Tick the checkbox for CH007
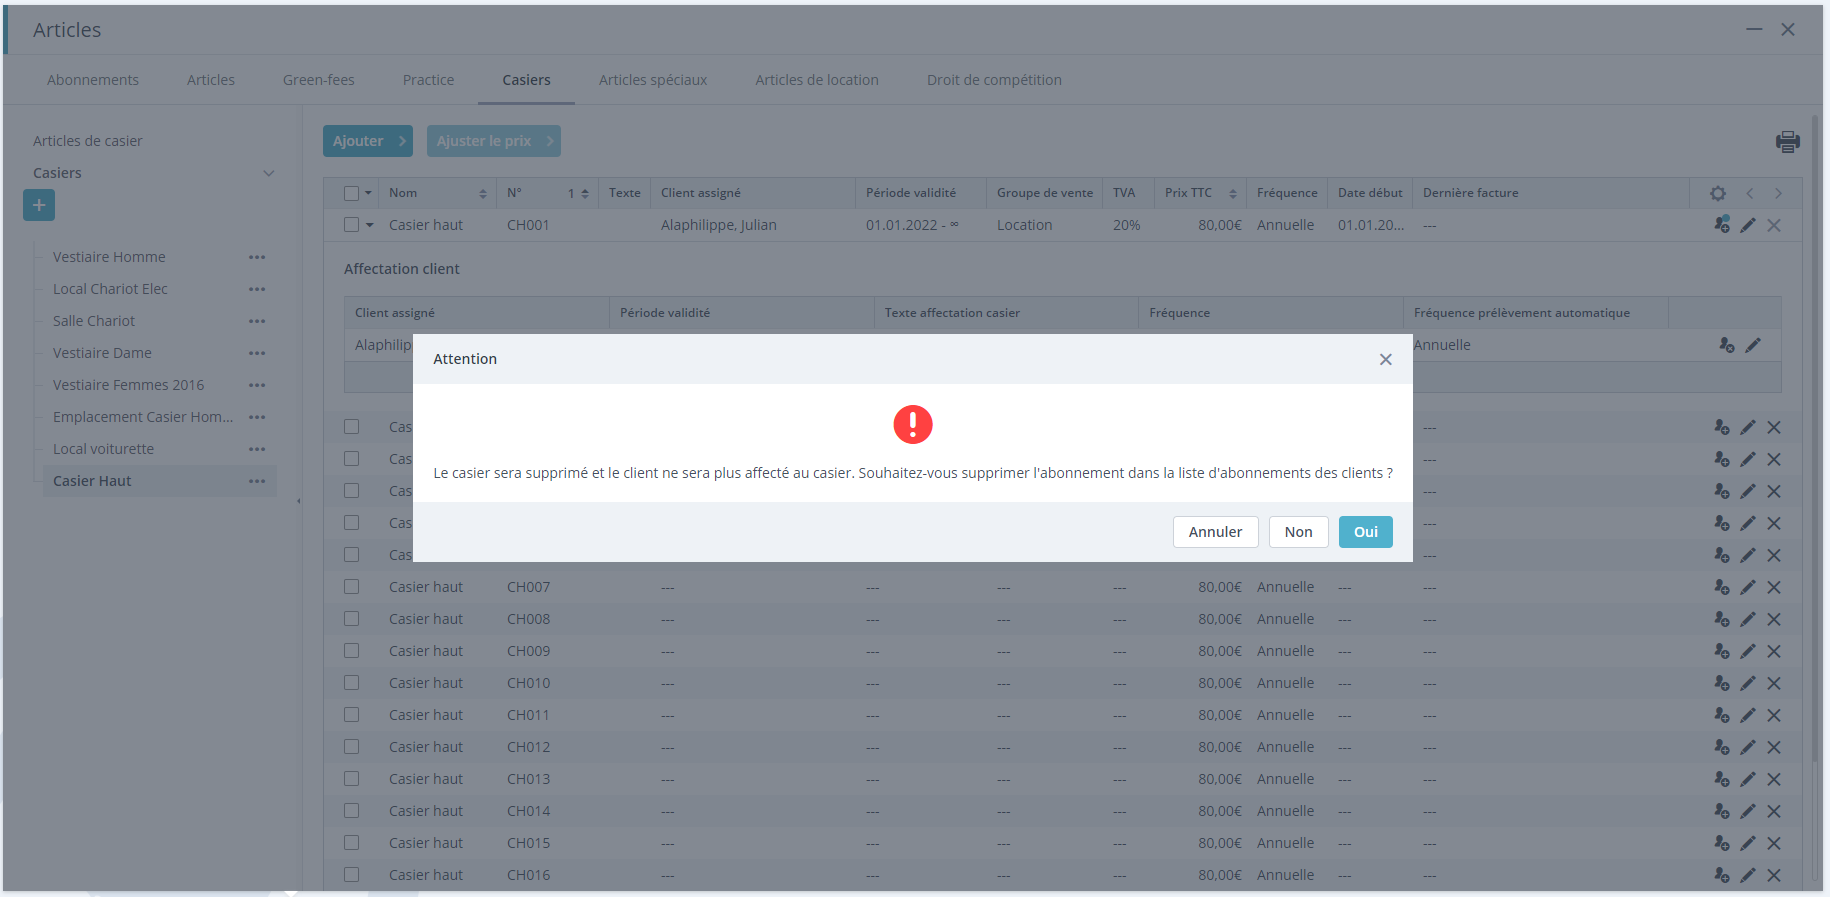 pos(351,587)
